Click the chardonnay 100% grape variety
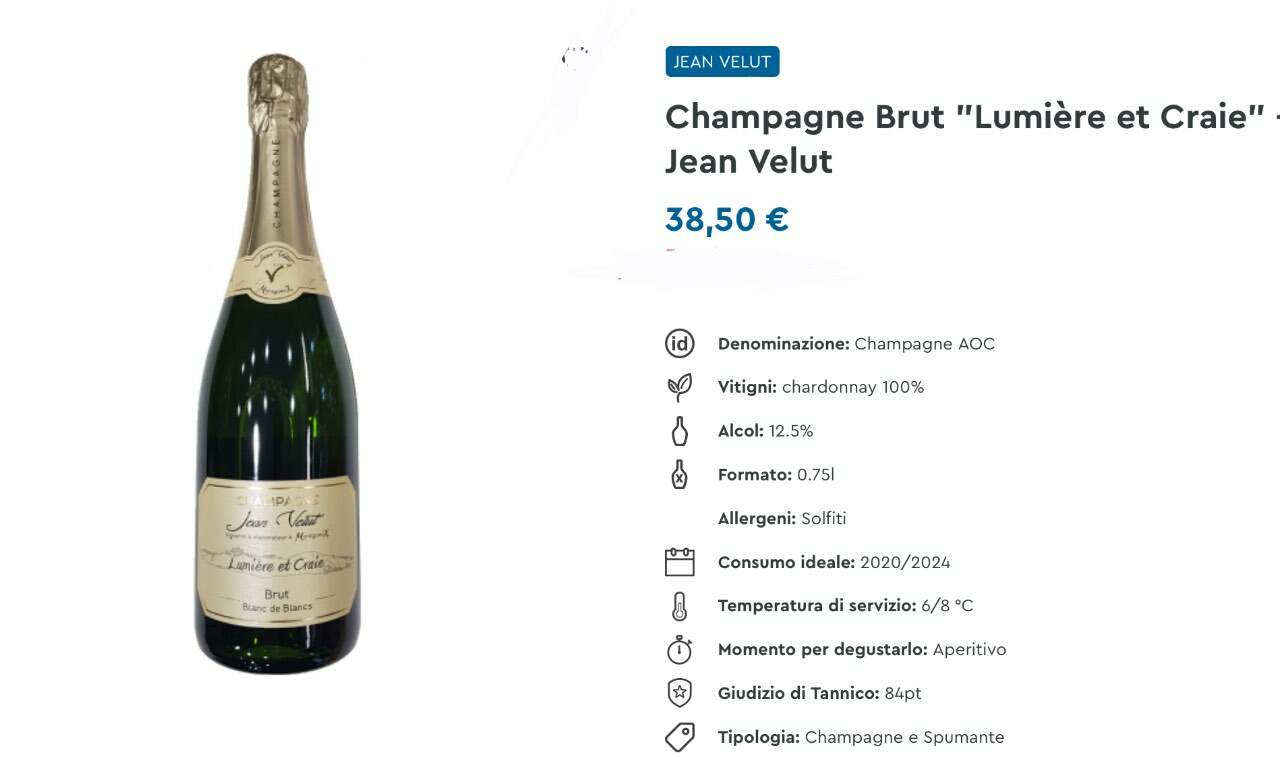This screenshot has height=759, width=1280. [853, 387]
